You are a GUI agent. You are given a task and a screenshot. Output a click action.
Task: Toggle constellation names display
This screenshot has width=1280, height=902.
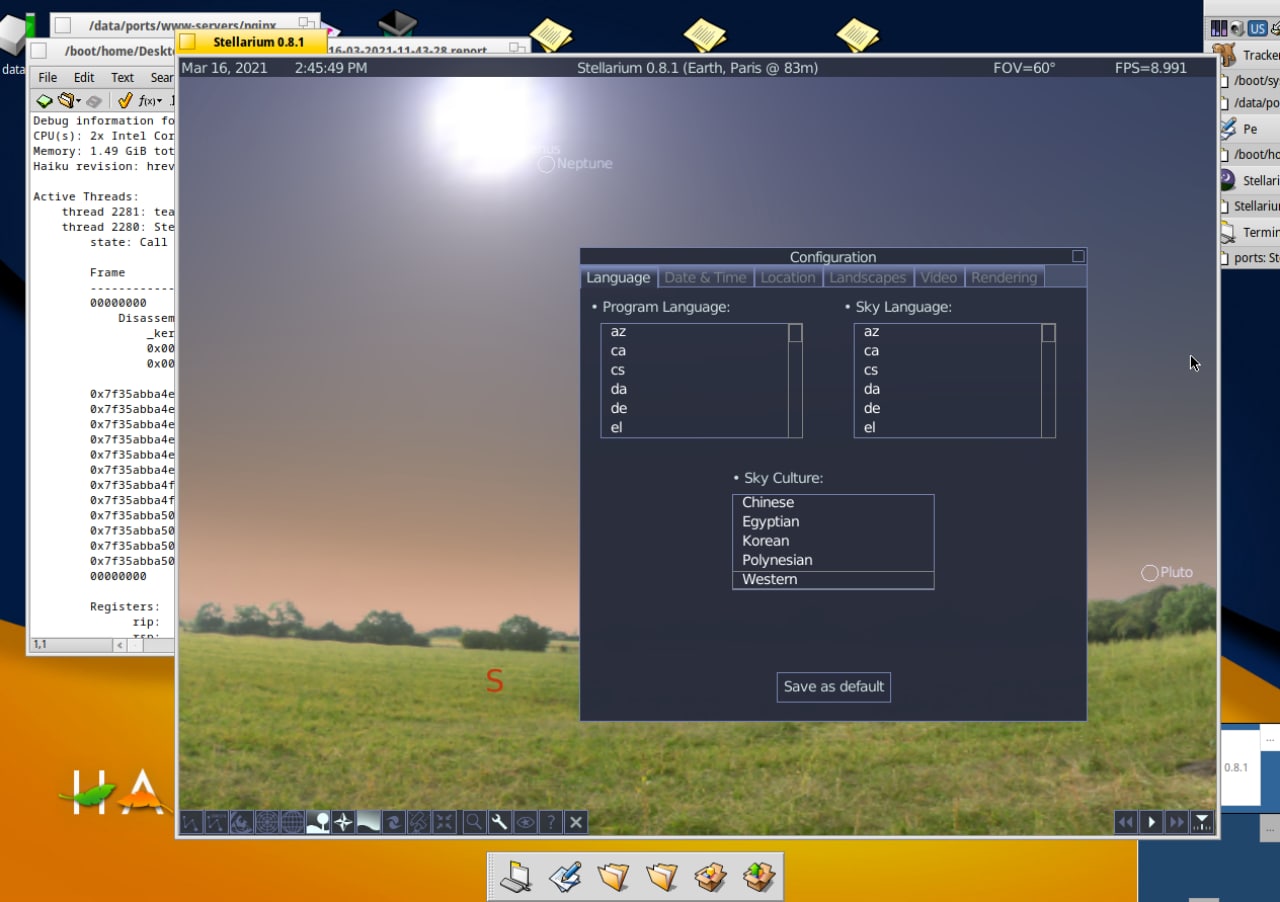point(216,822)
